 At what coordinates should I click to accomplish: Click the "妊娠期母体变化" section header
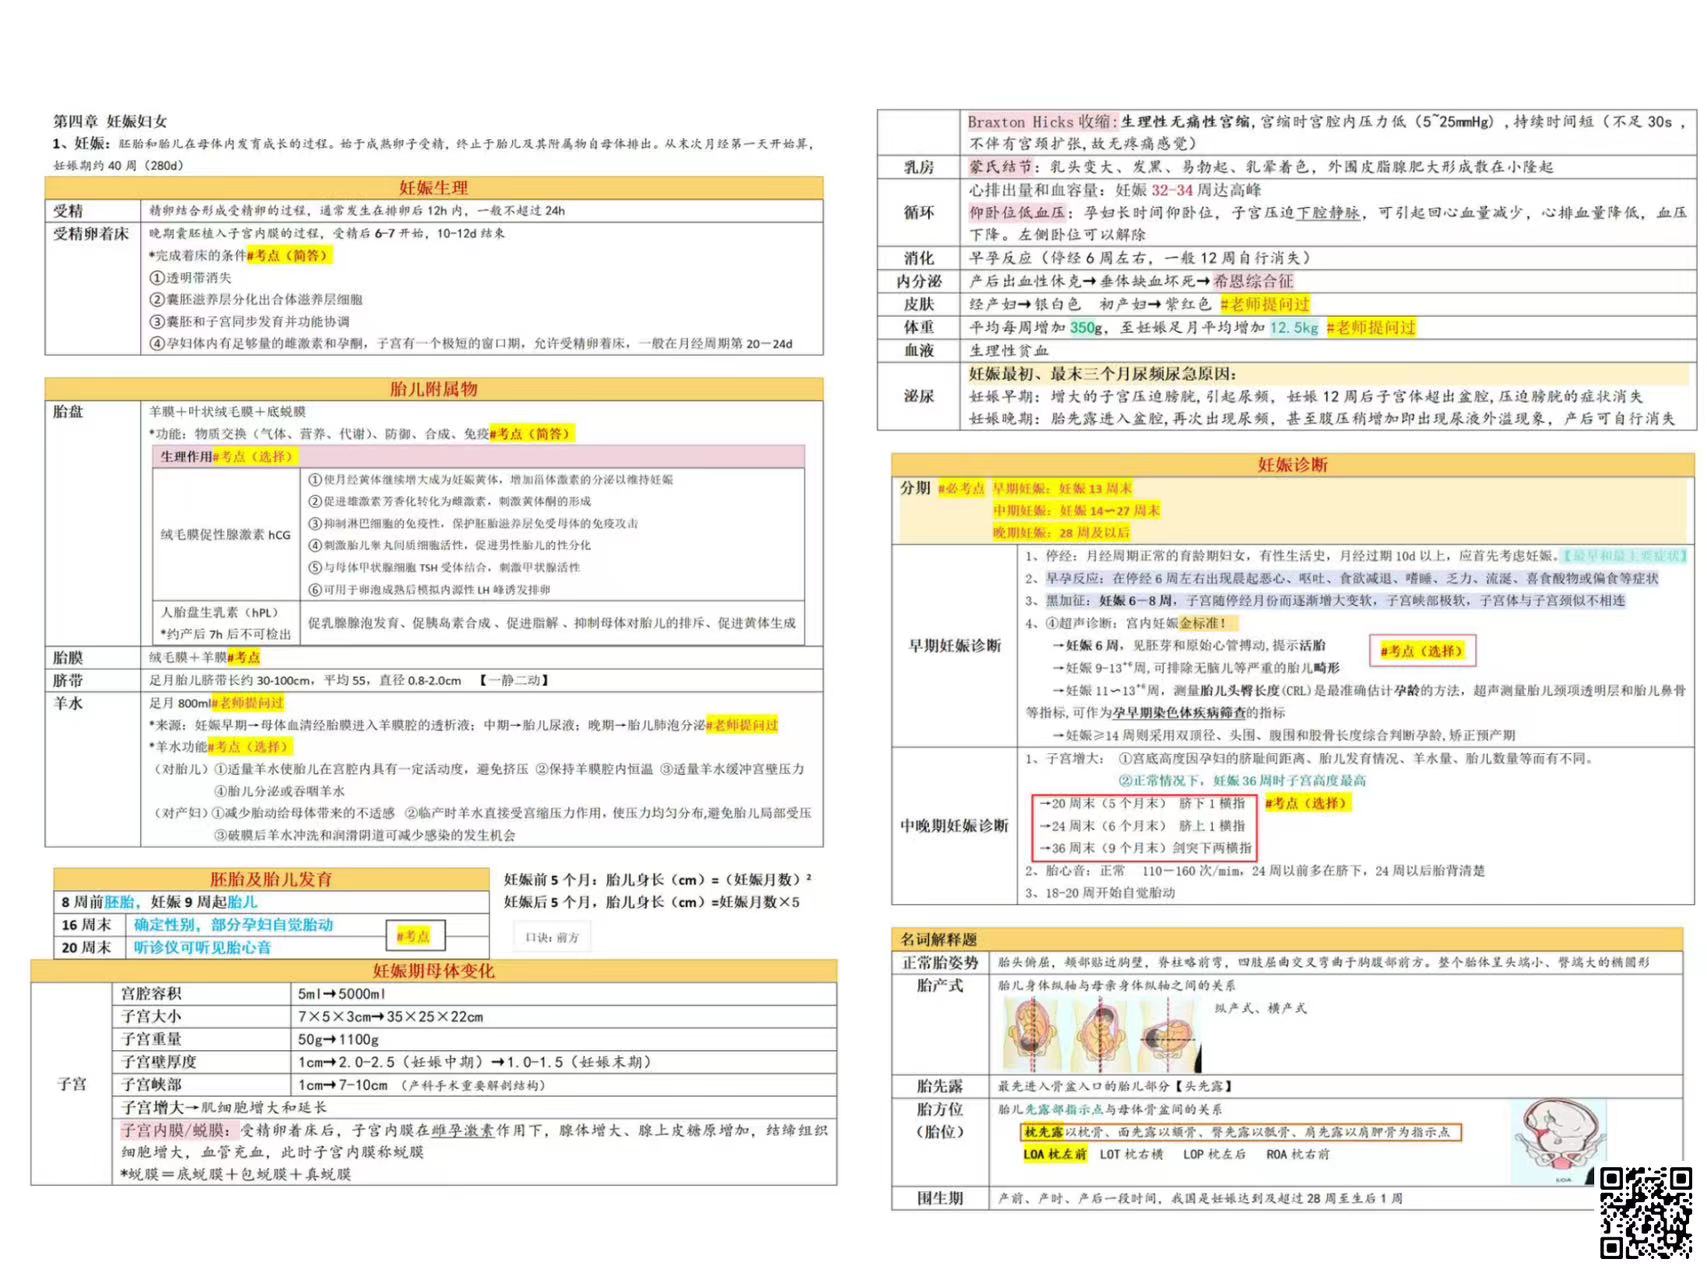pyautogui.click(x=434, y=971)
